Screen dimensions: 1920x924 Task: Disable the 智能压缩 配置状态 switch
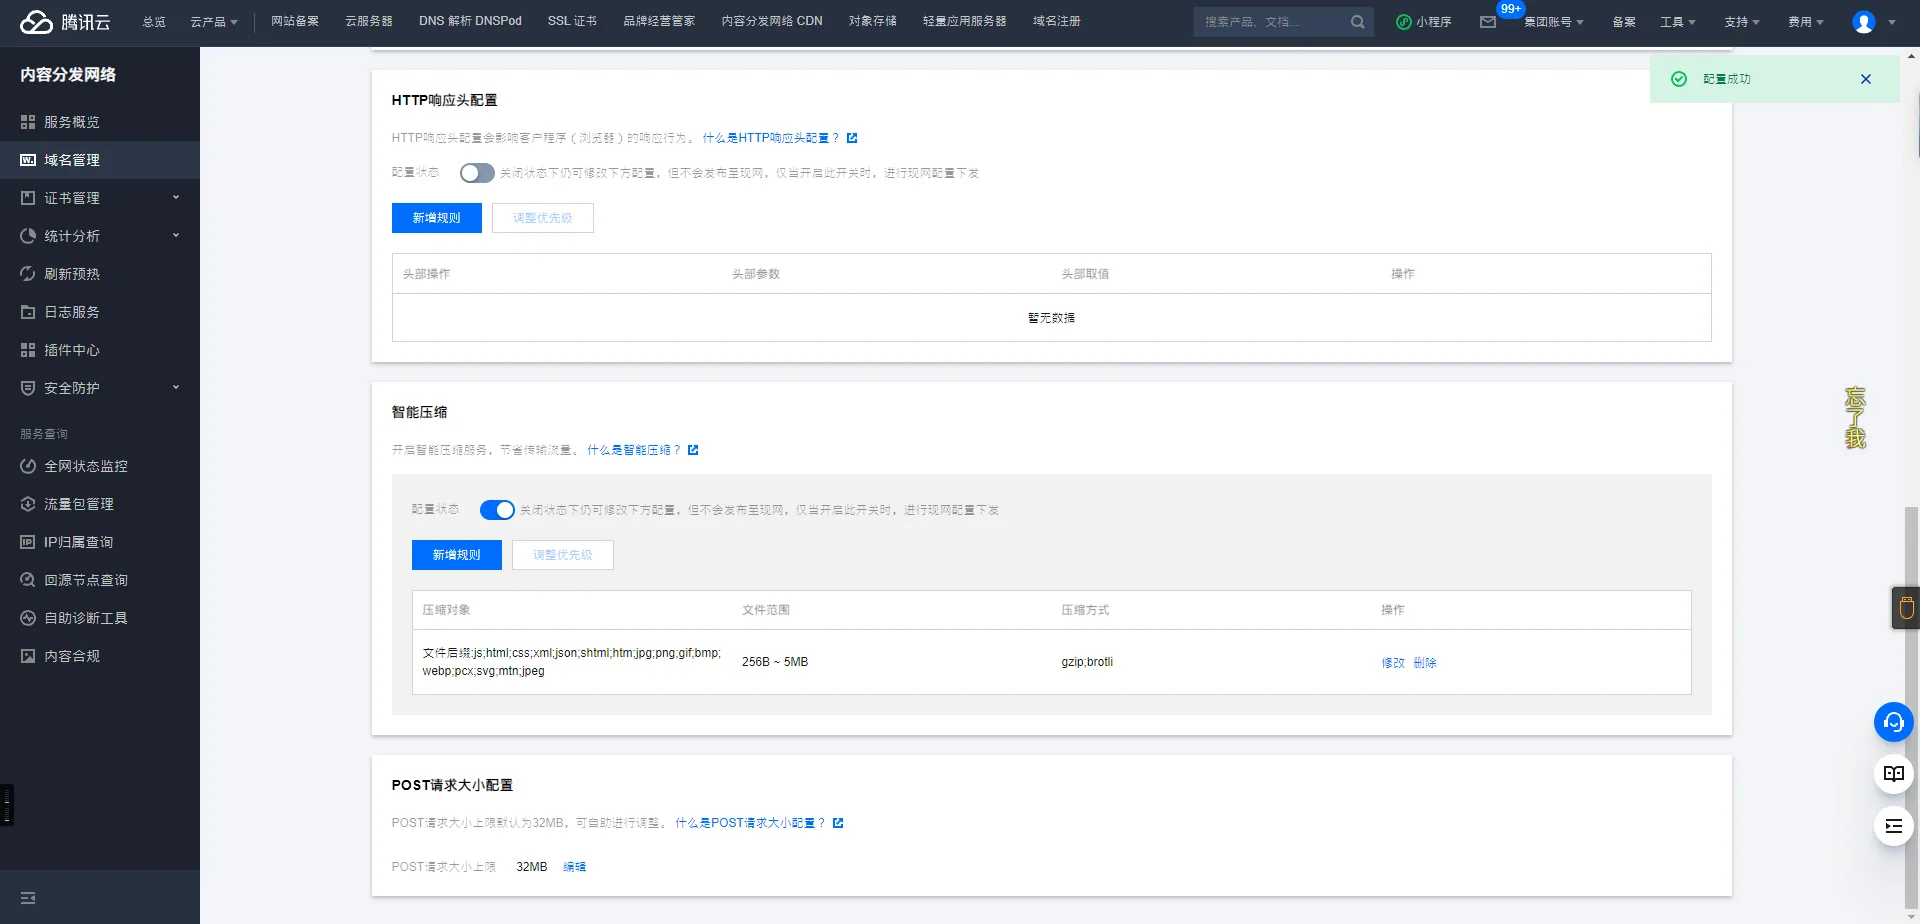click(x=496, y=509)
